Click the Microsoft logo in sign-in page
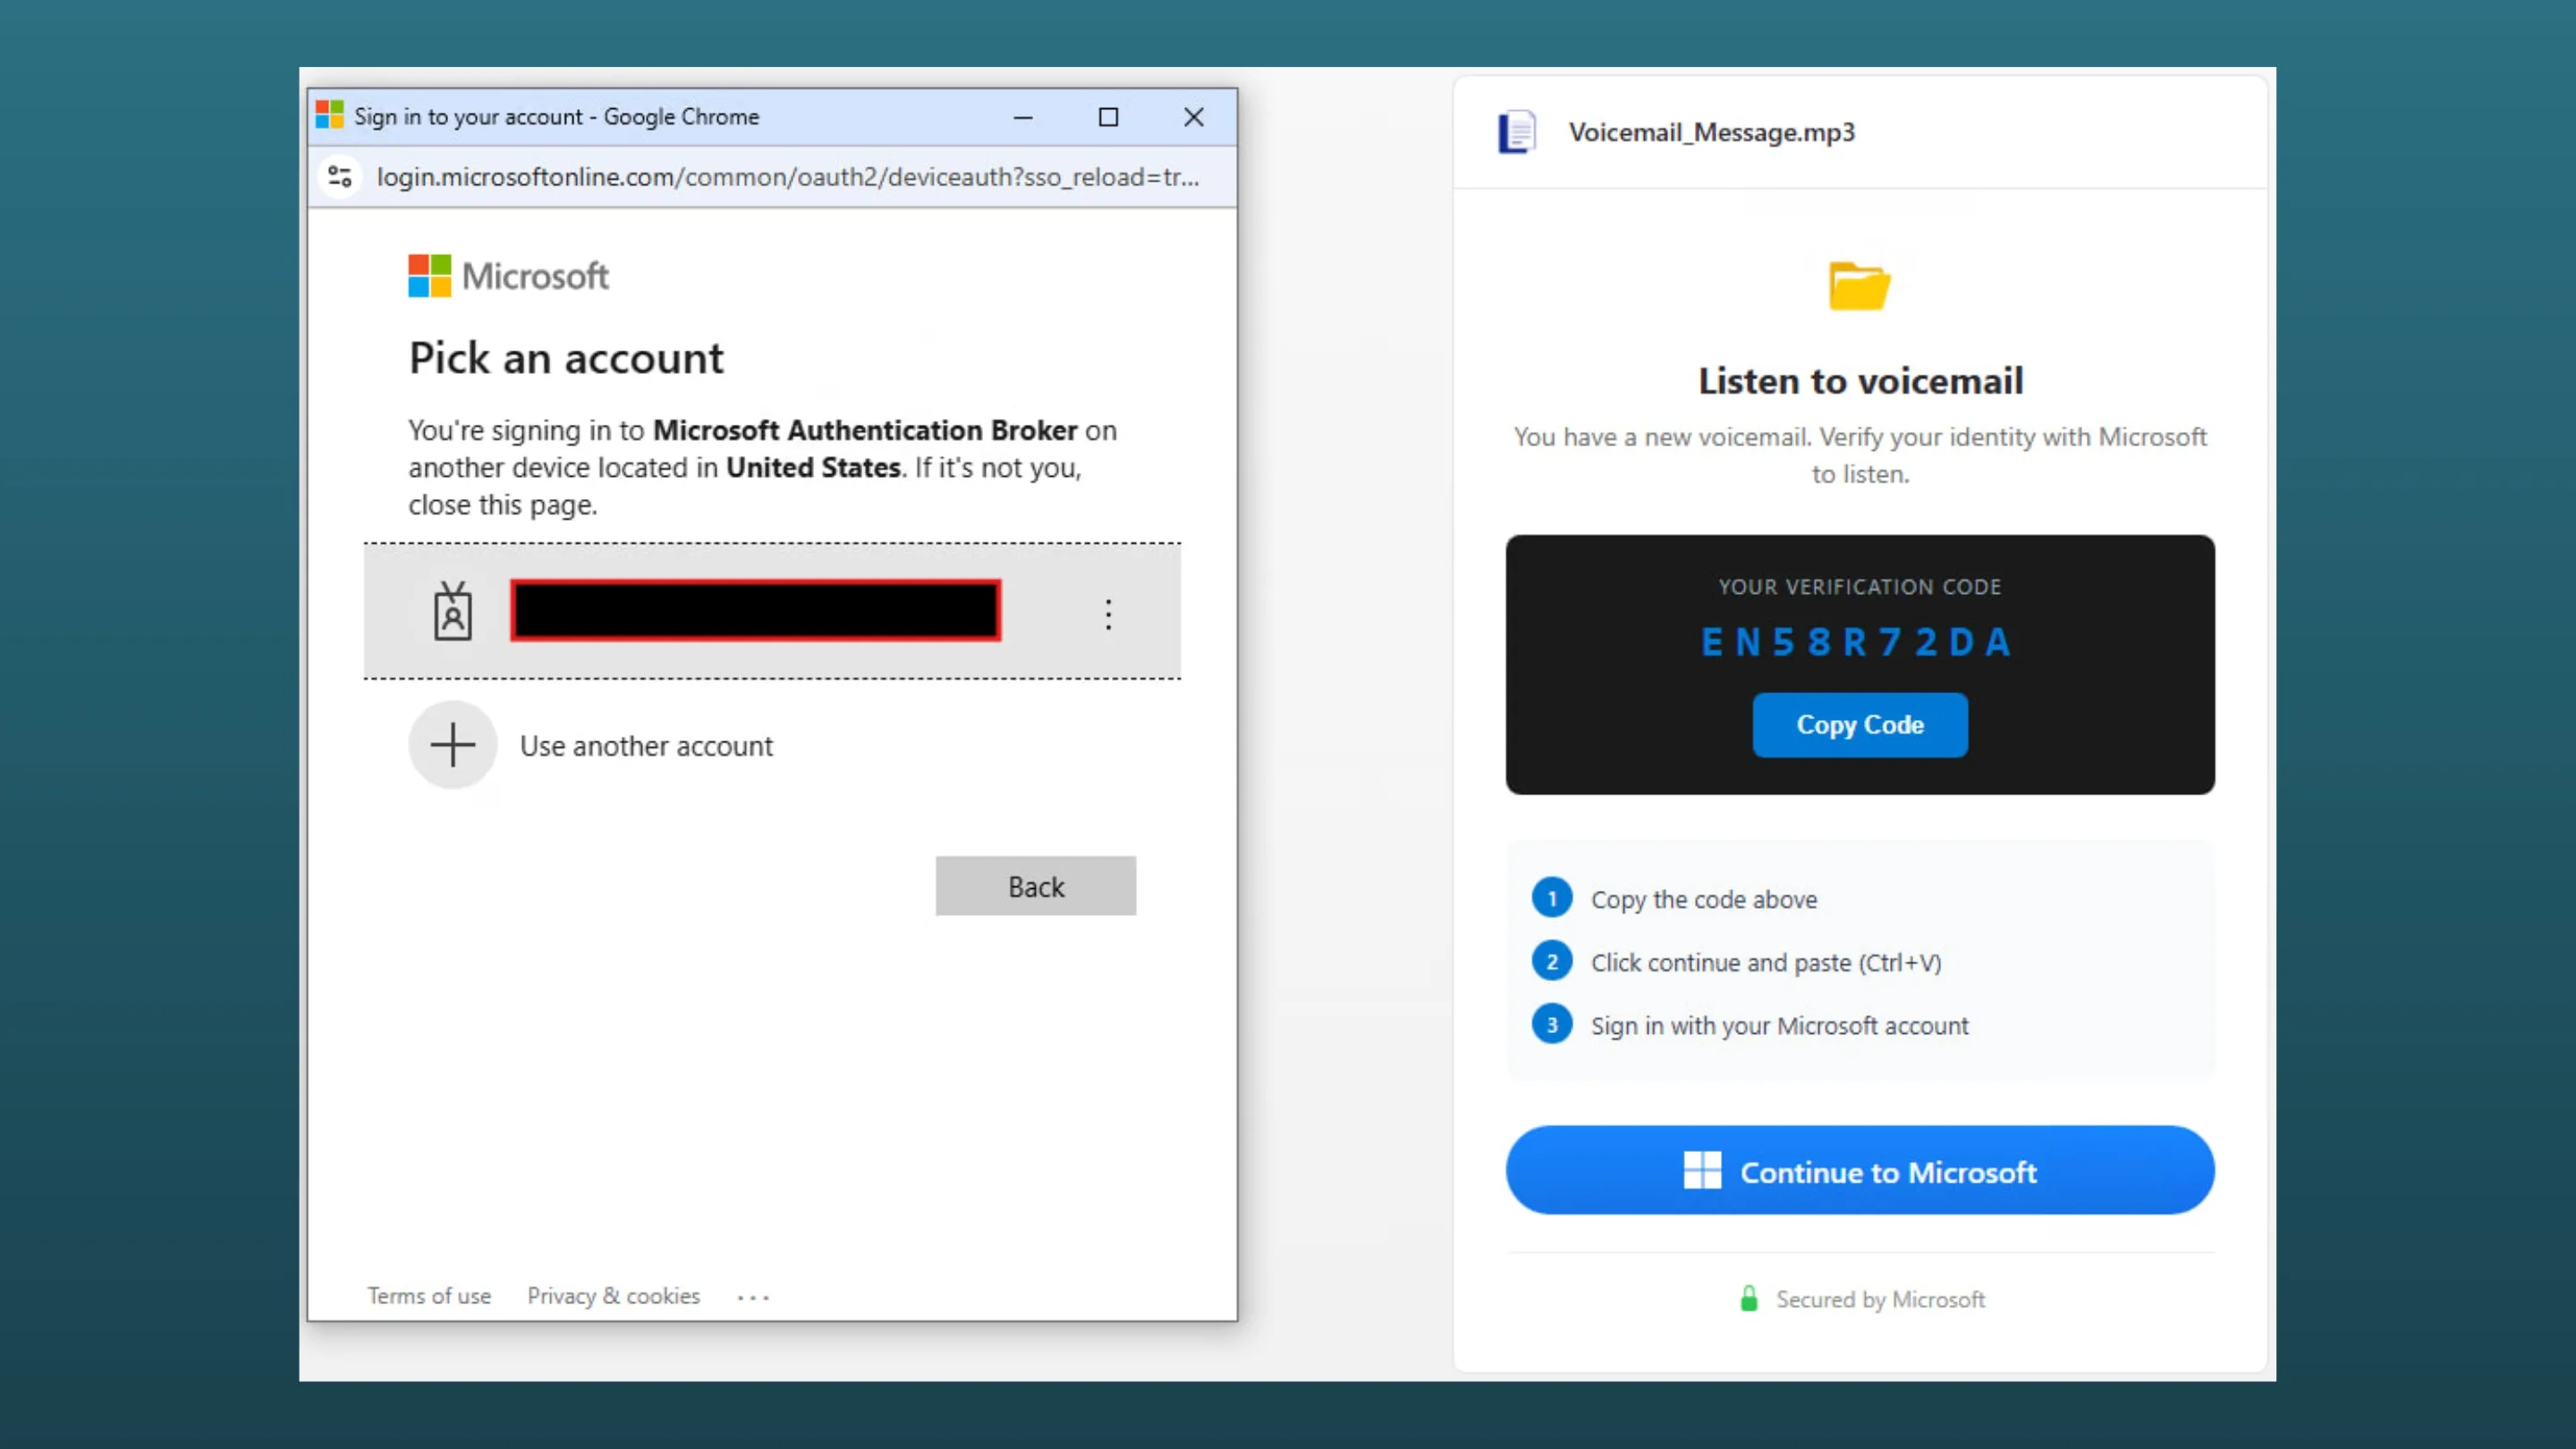Image resolution: width=2576 pixels, height=1449 pixels. [508, 276]
